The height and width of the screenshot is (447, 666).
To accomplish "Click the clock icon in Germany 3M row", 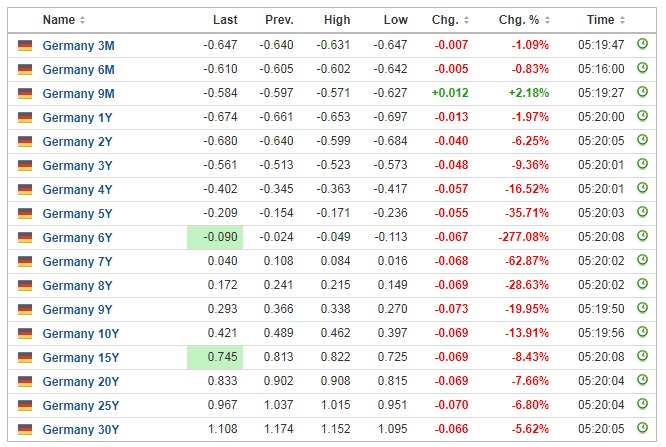I will click(642, 44).
